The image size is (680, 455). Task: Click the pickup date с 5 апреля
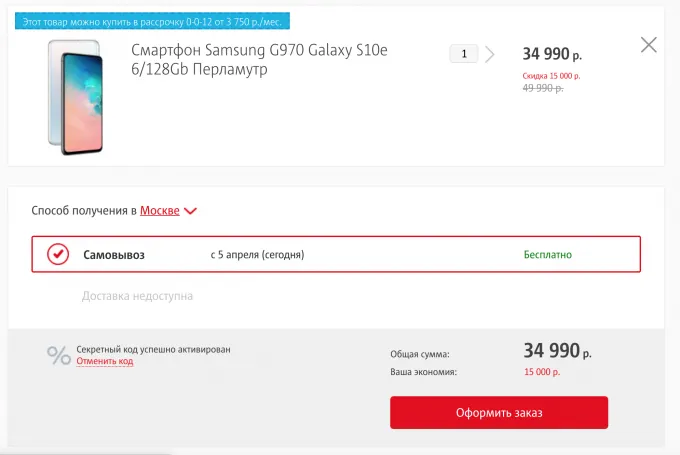[x=257, y=255]
